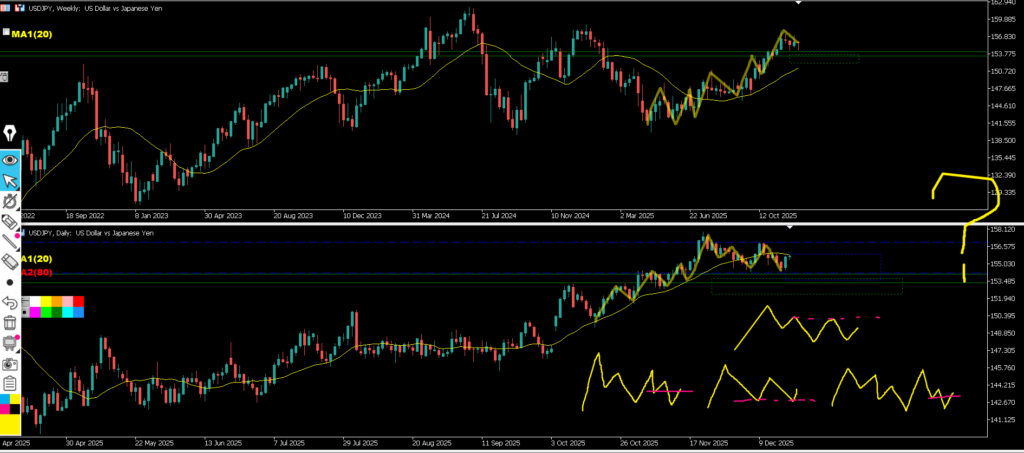The image size is (1024, 453).
Task: Select the pen nib drawing tool
Action: pyautogui.click(x=11, y=134)
